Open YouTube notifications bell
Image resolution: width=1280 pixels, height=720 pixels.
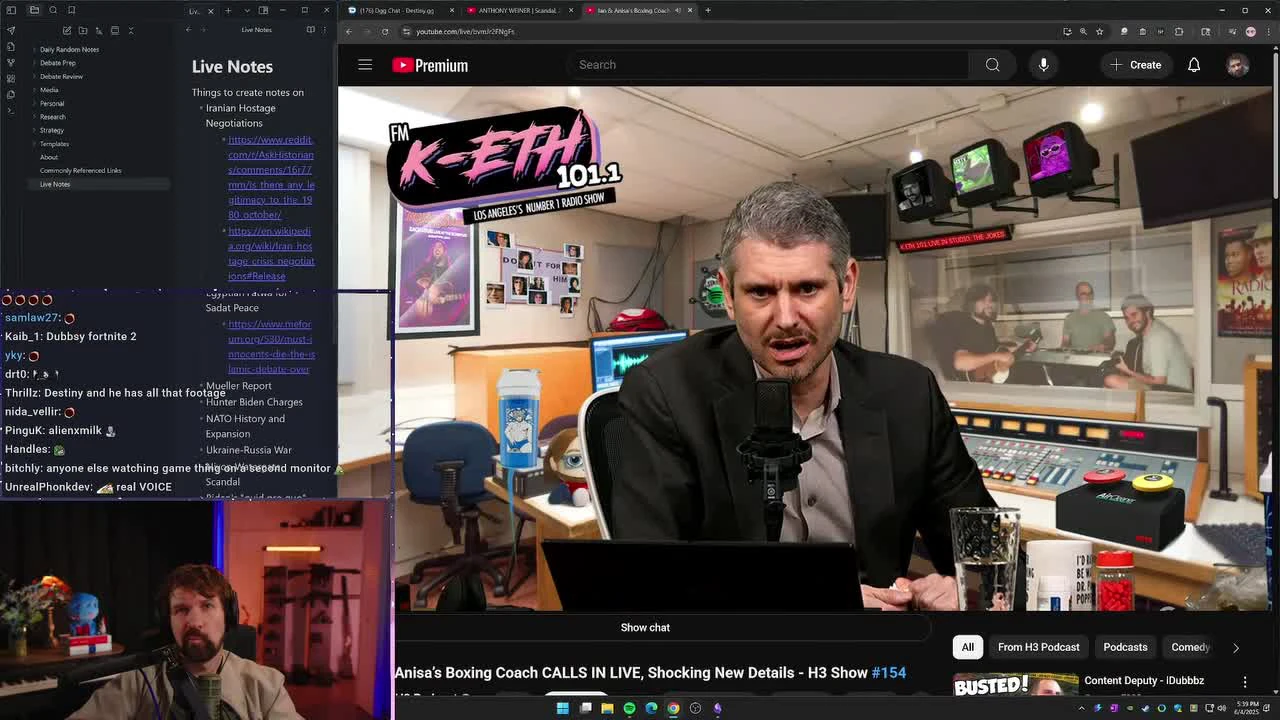(x=1194, y=65)
